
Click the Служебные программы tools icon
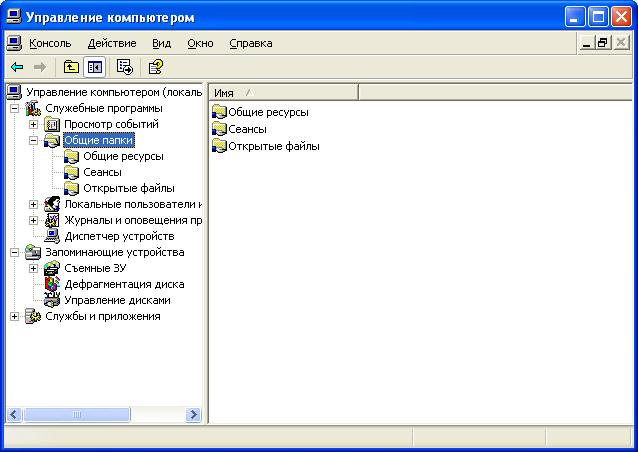(33, 108)
